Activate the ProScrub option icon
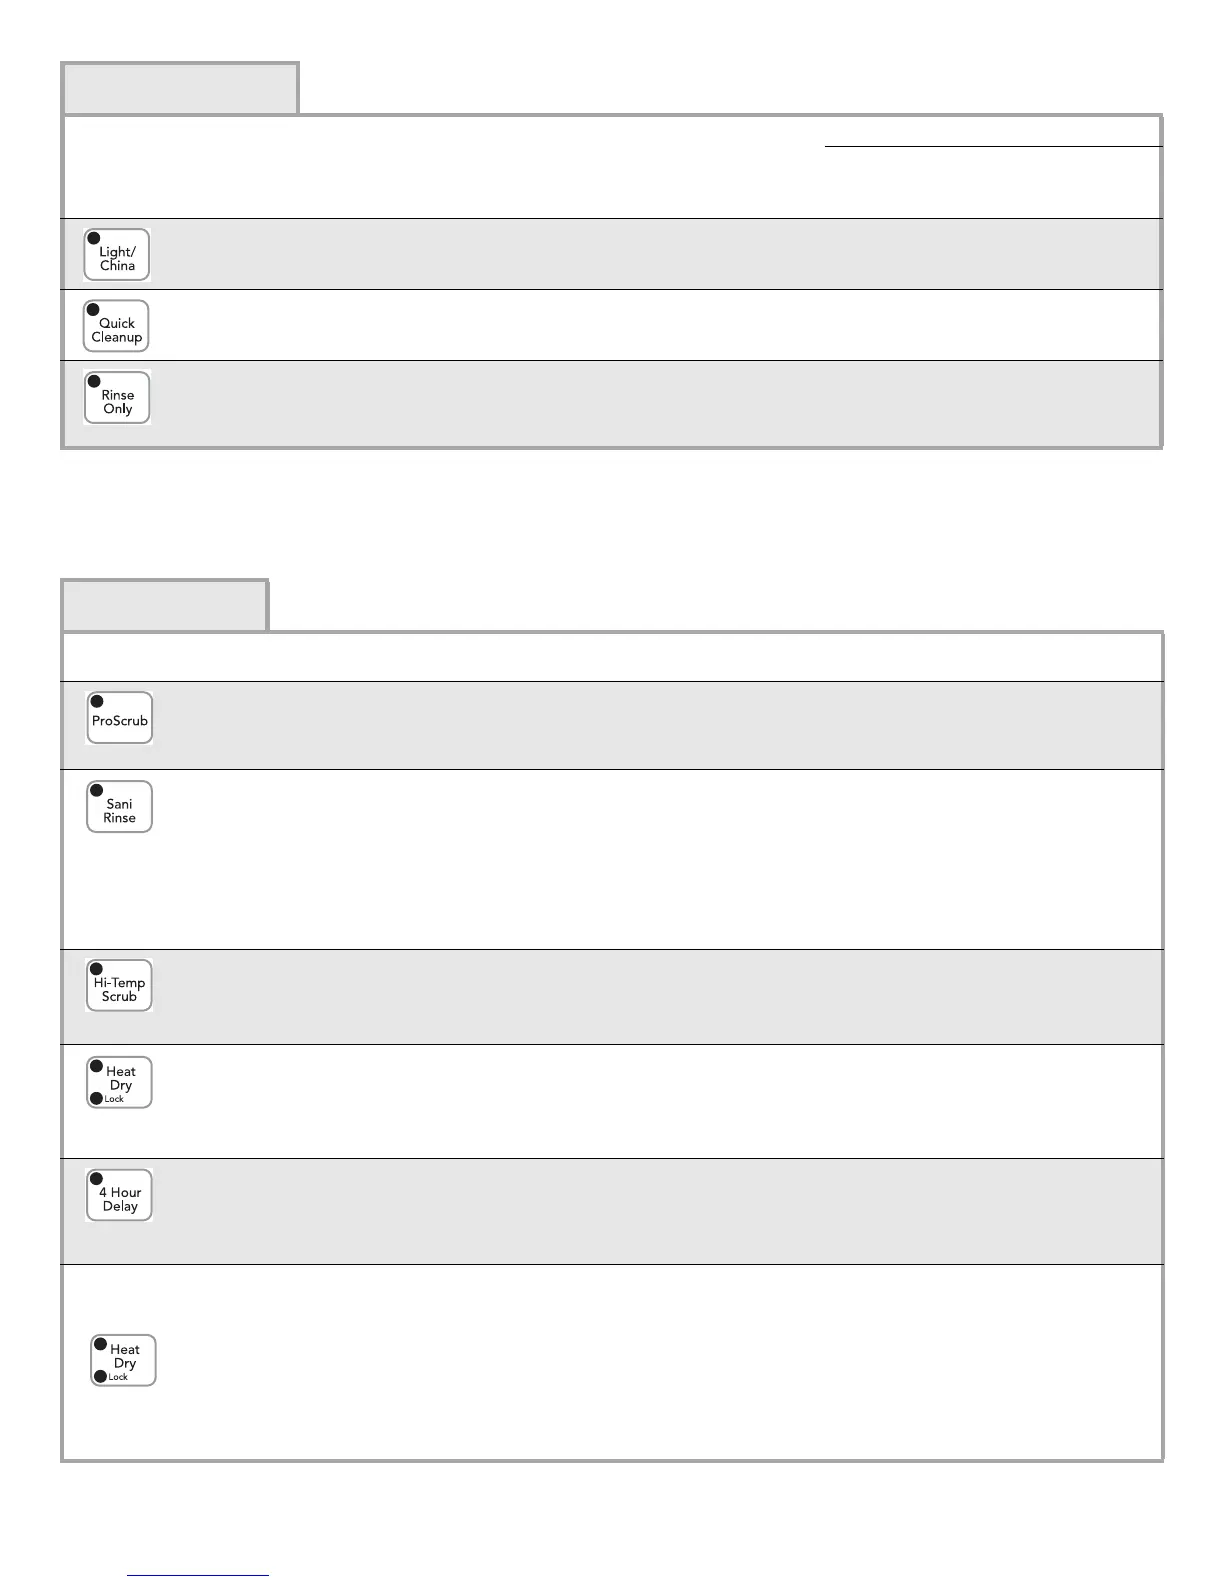 (120, 718)
